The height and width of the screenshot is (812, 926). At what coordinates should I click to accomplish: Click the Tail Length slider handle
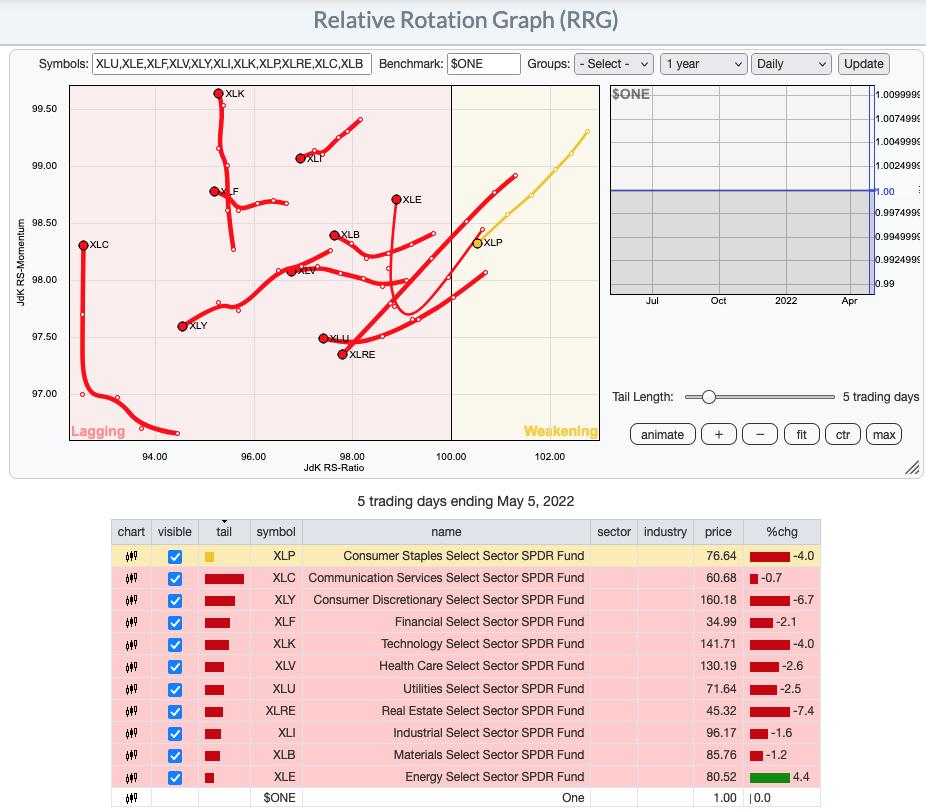coord(709,397)
